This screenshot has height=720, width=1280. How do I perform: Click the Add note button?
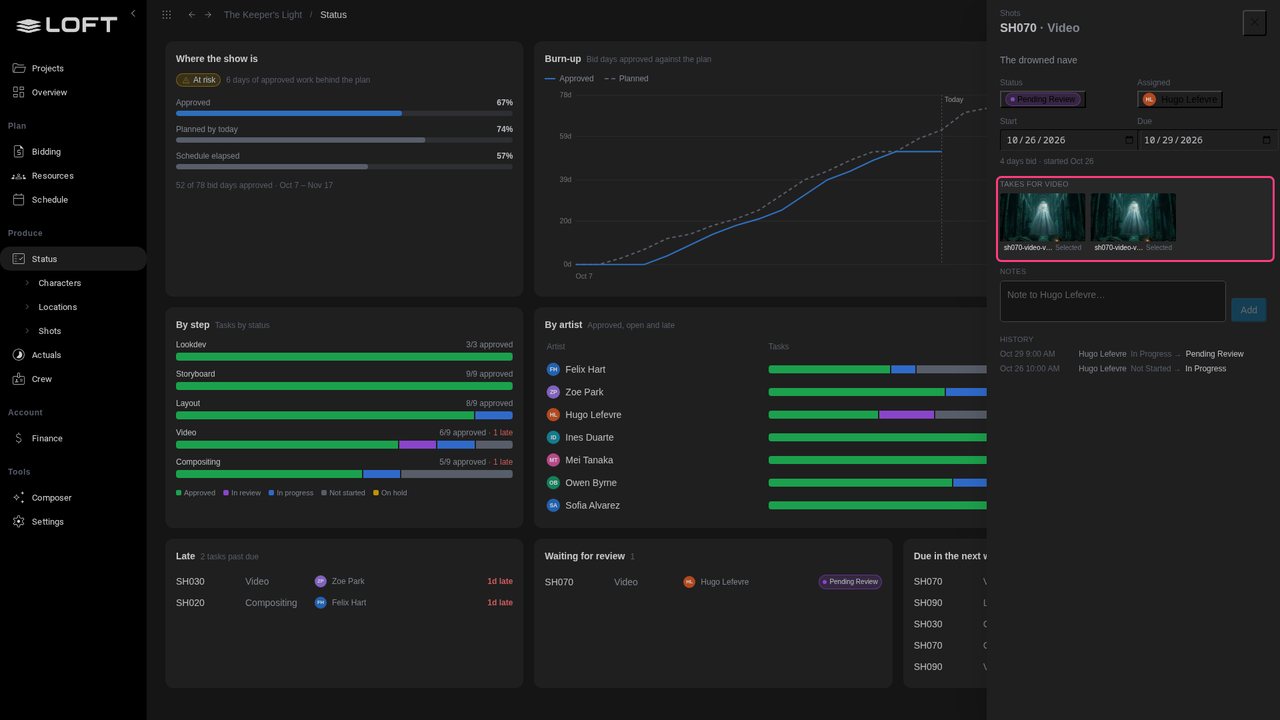(x=1248, y=310)
